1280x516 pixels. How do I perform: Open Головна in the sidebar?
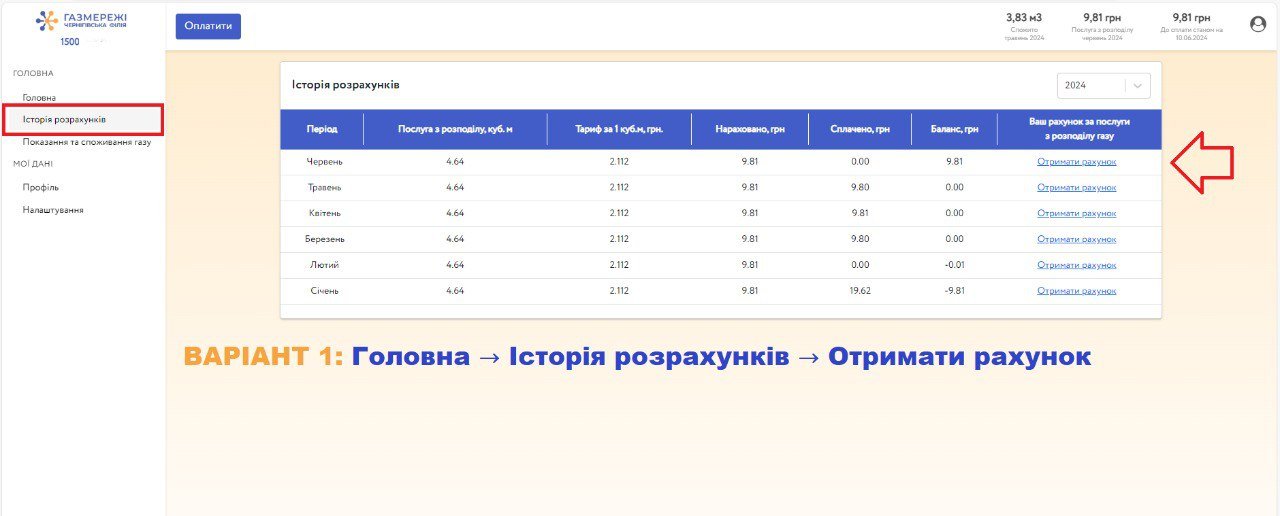pos(39,98)
